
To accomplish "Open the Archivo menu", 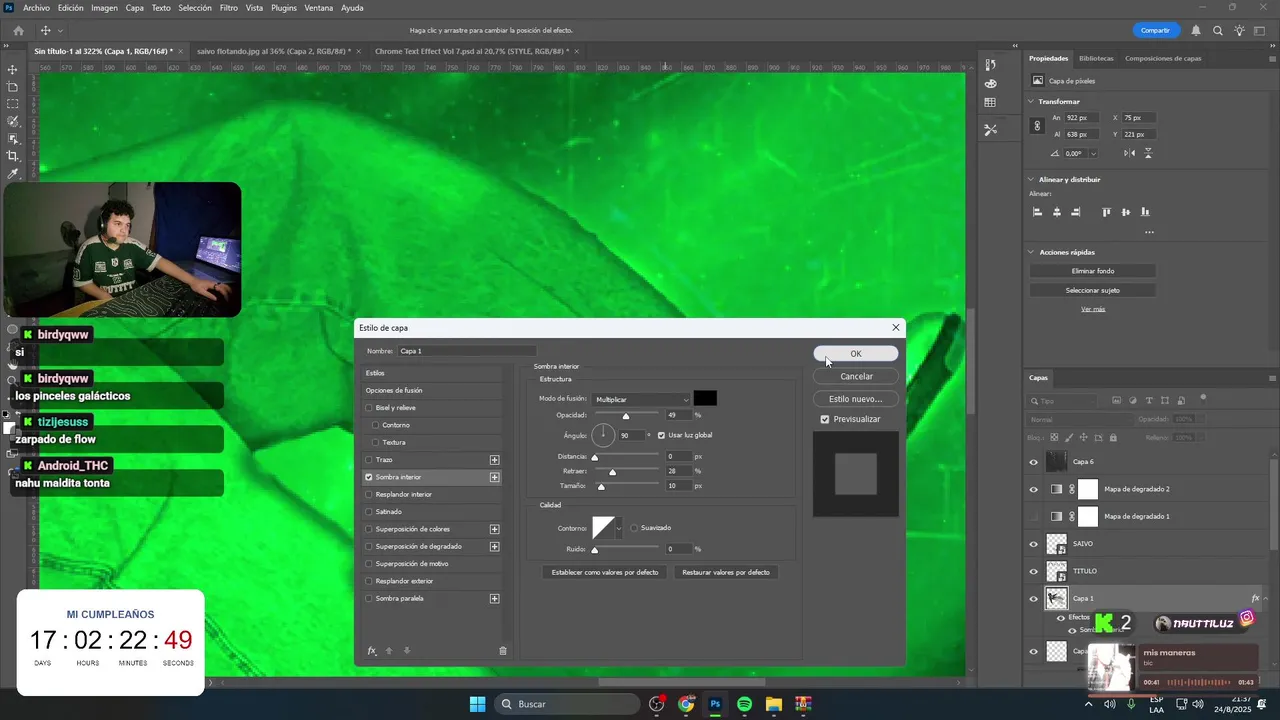I will pyautogui.click(x=36, y=8).
